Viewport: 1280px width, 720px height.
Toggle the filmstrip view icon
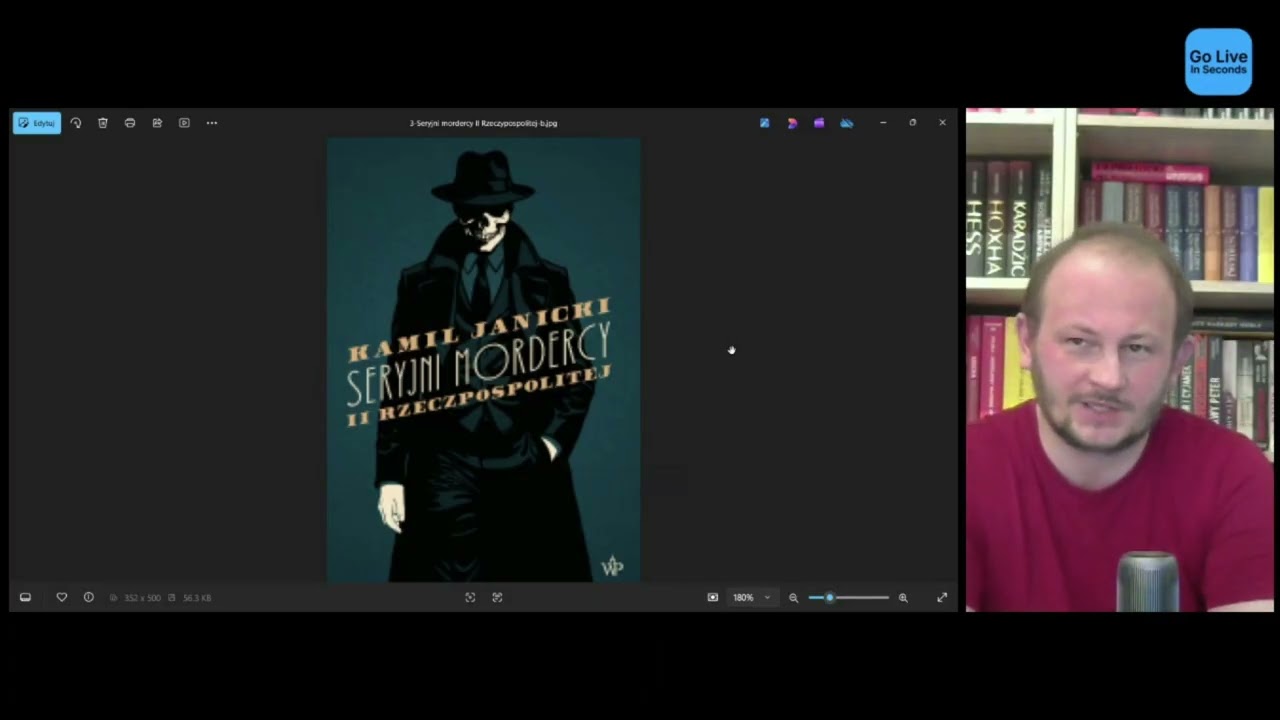(25, 597)
